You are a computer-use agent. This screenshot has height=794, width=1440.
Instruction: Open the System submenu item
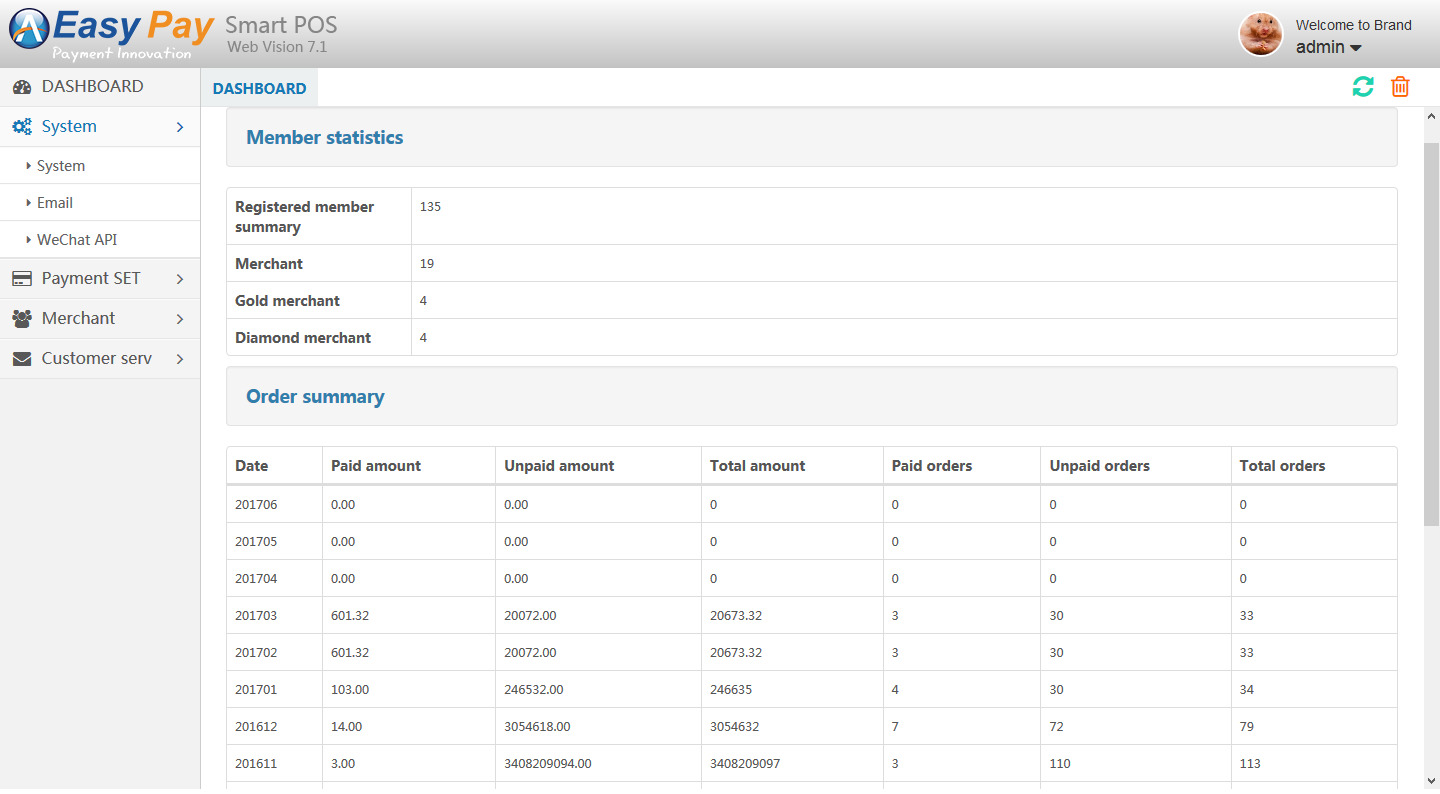click(61, 166)
